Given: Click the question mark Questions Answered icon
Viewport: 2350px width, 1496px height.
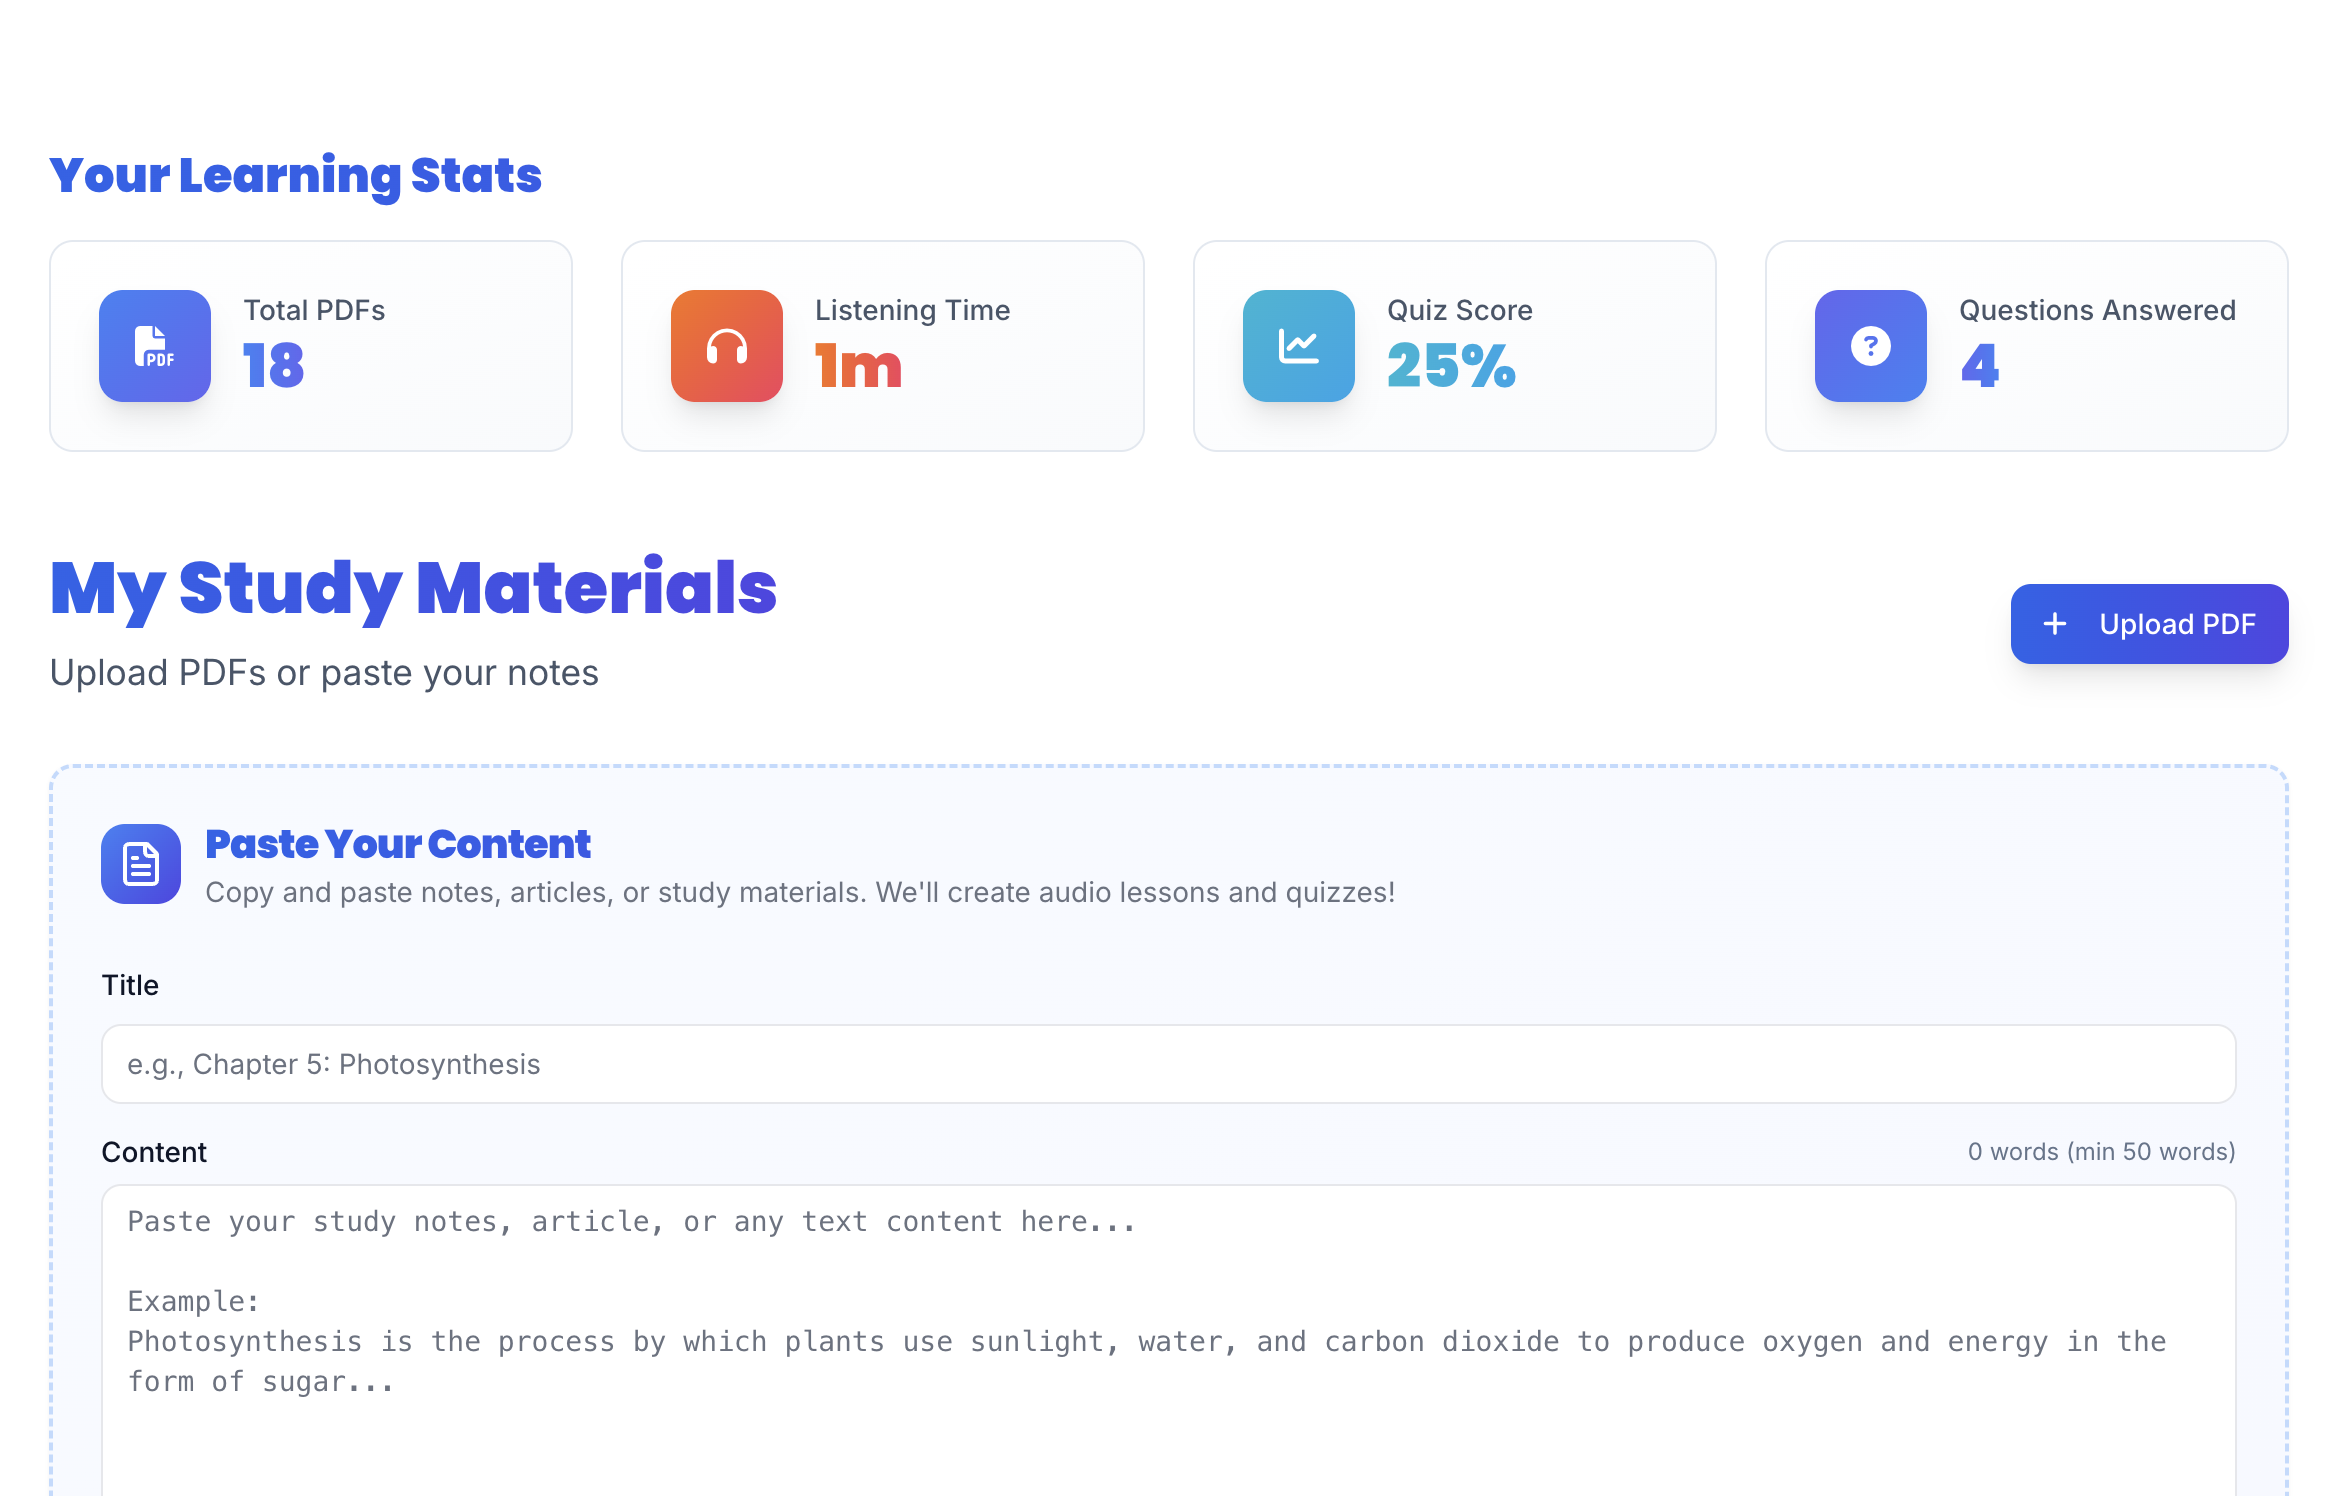Looking at the screenshot, I should click(1871, 346).
